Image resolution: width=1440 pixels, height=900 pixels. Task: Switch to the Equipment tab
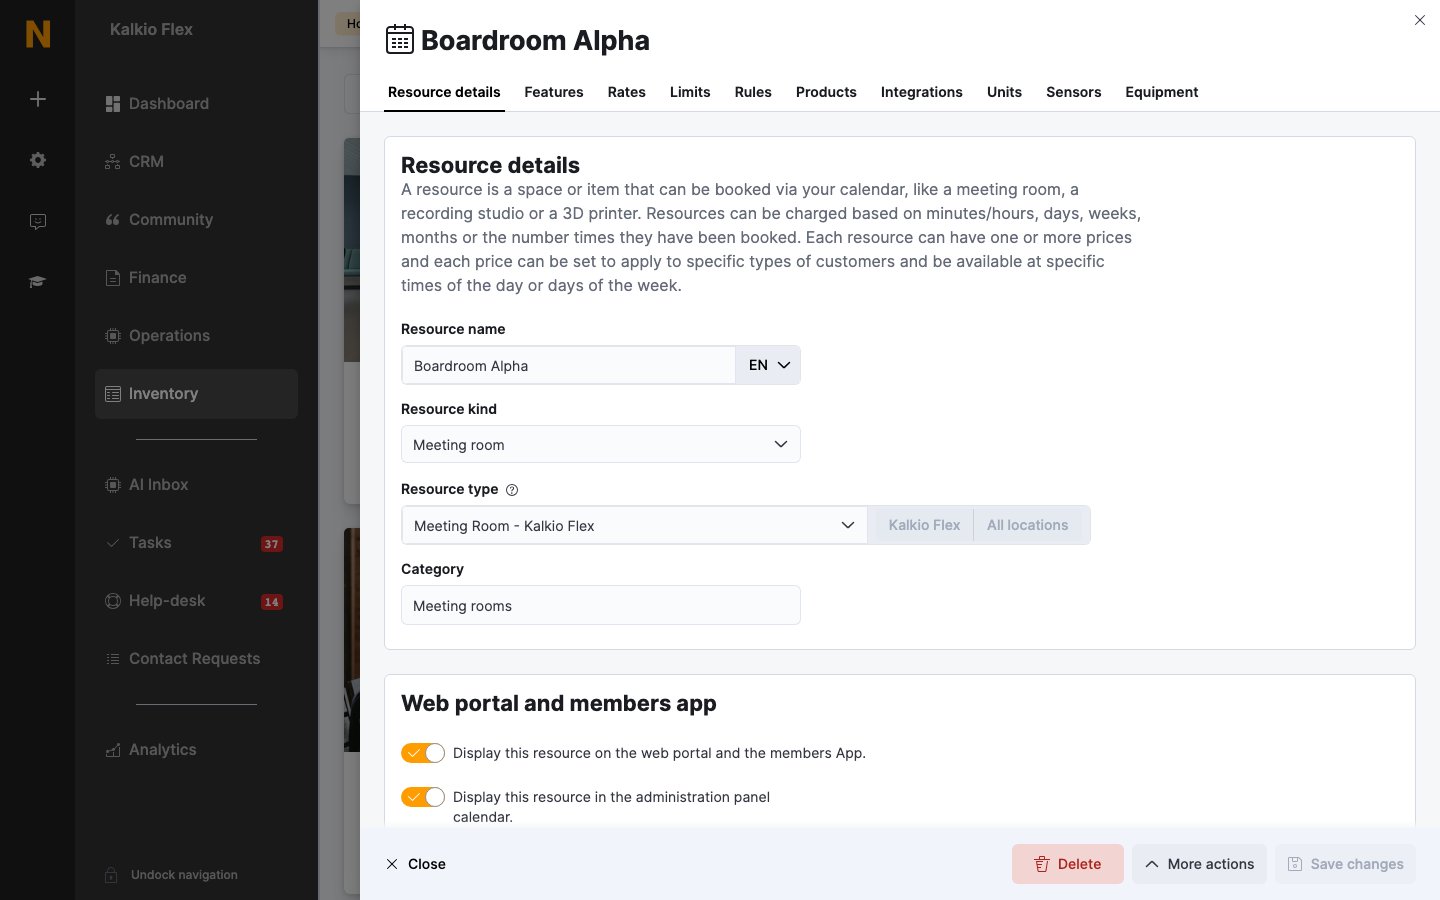pyautogui.click(x=1162, y=92)
